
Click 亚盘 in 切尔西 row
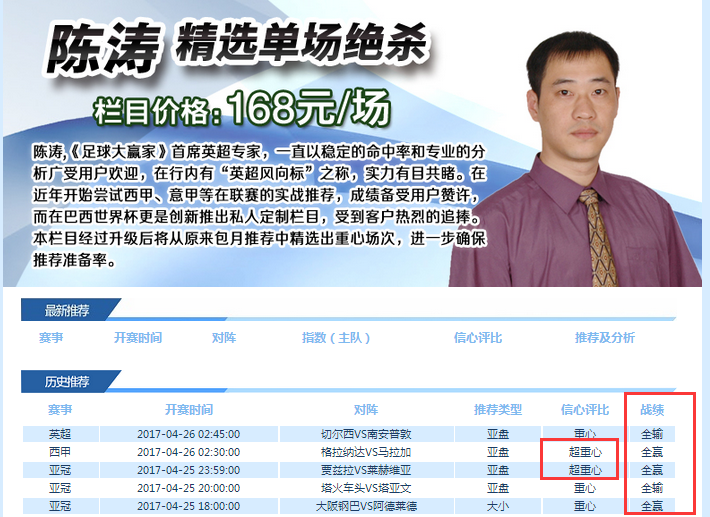[498, 434]
